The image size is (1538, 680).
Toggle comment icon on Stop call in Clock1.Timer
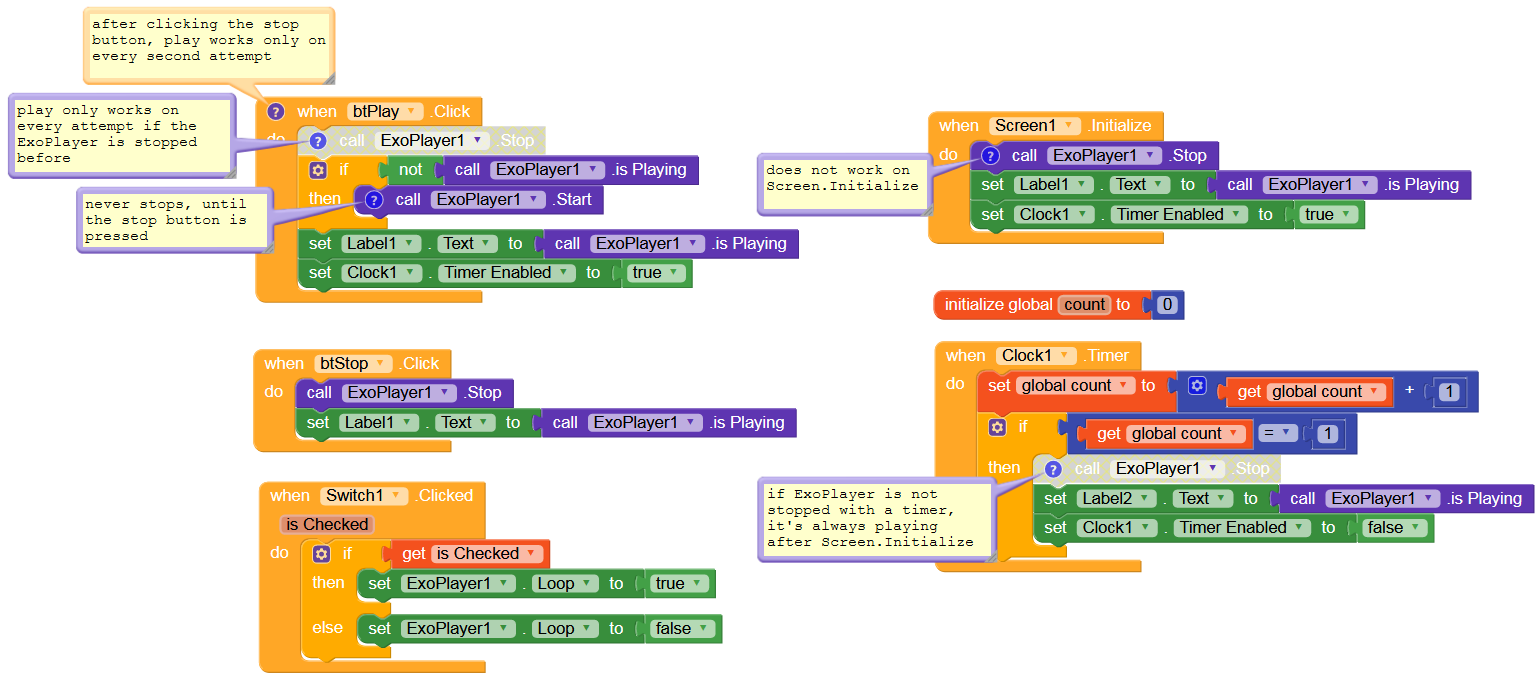(x=1052, y=469)
